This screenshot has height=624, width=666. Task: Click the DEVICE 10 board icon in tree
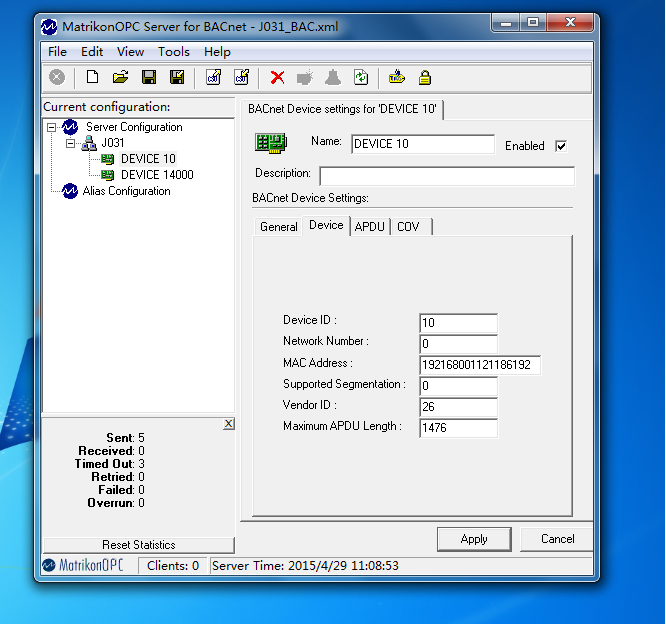point(108,159)
